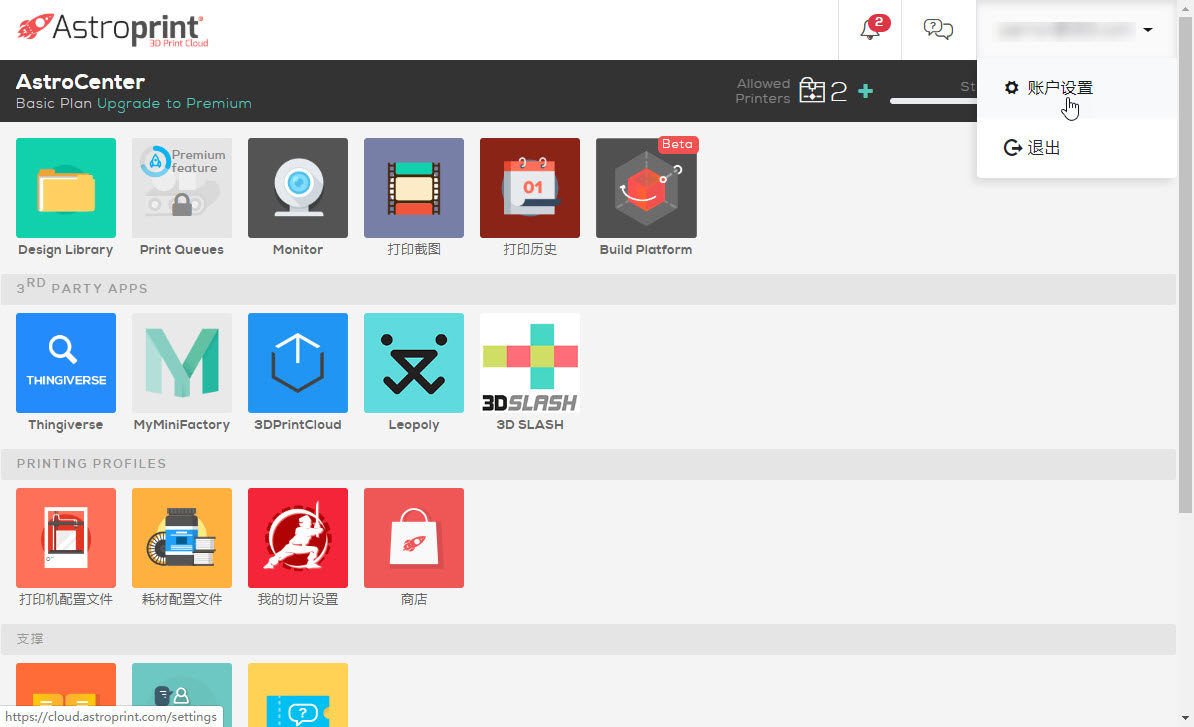Open the 商店 store app
The width and height of the screenshot is (1194, 727).
coord(413,538)
